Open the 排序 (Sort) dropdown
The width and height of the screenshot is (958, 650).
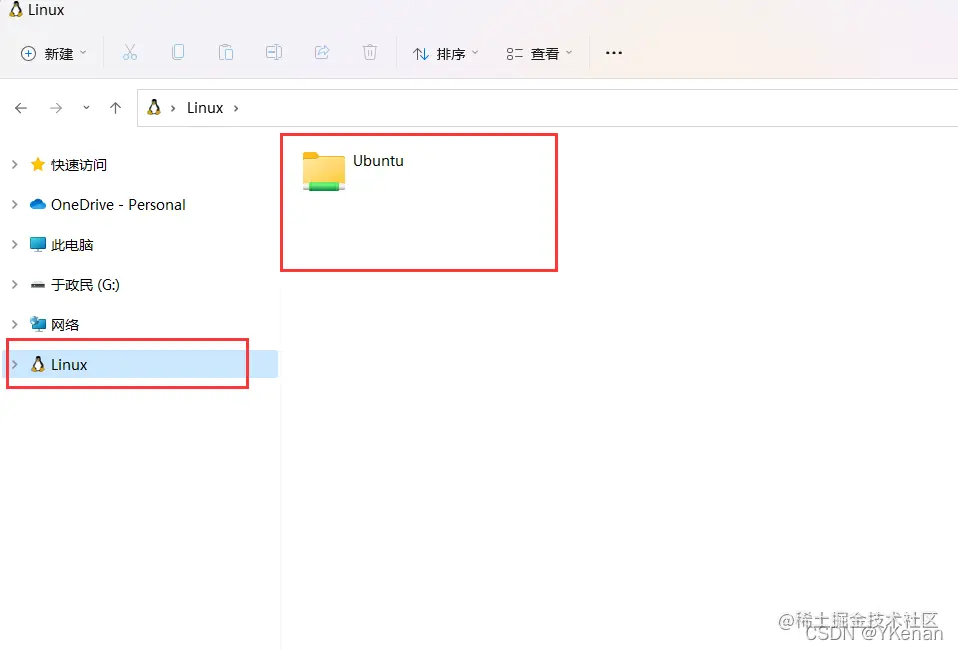click(x=445, y=54)
